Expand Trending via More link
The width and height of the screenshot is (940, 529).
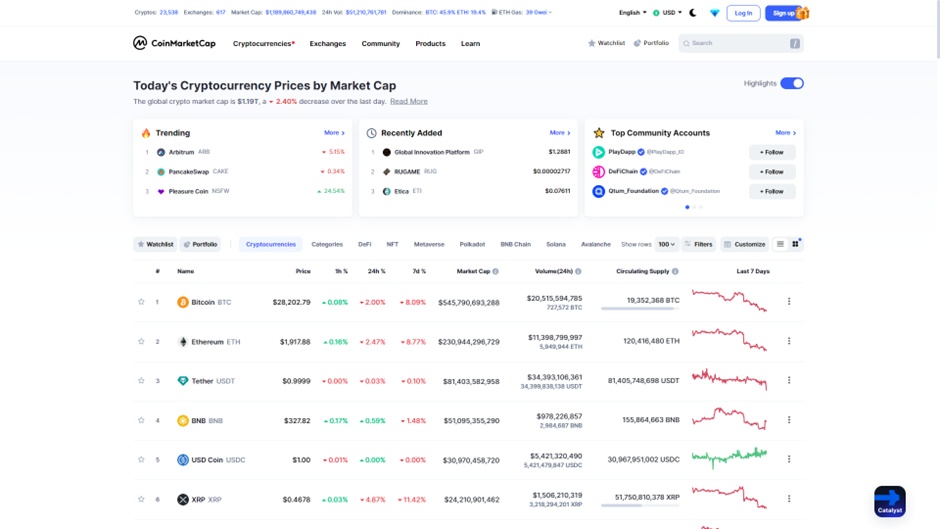pyautogui.click(x=334, y=133)
